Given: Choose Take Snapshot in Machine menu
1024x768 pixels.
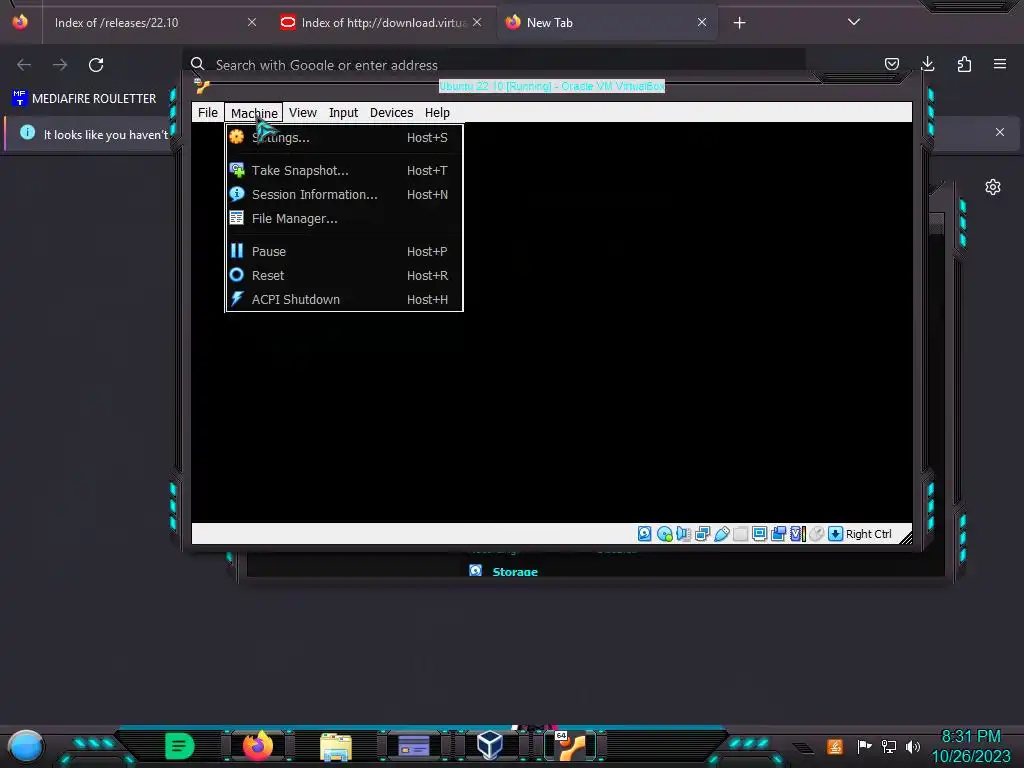Looking at the screenshot, I should point(344,170).
